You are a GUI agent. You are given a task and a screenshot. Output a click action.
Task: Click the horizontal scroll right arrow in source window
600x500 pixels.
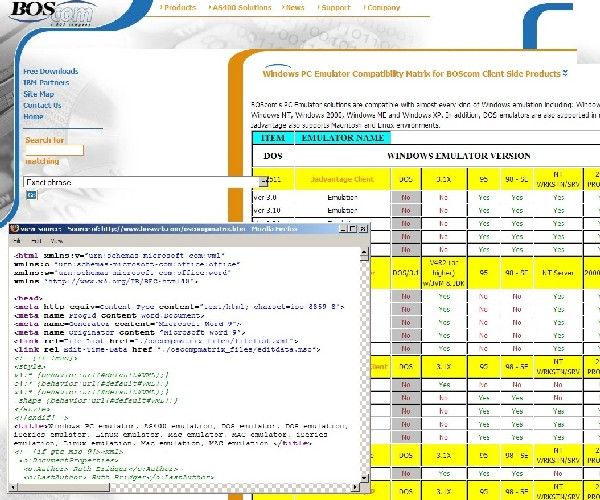click(x=355, y=487)
